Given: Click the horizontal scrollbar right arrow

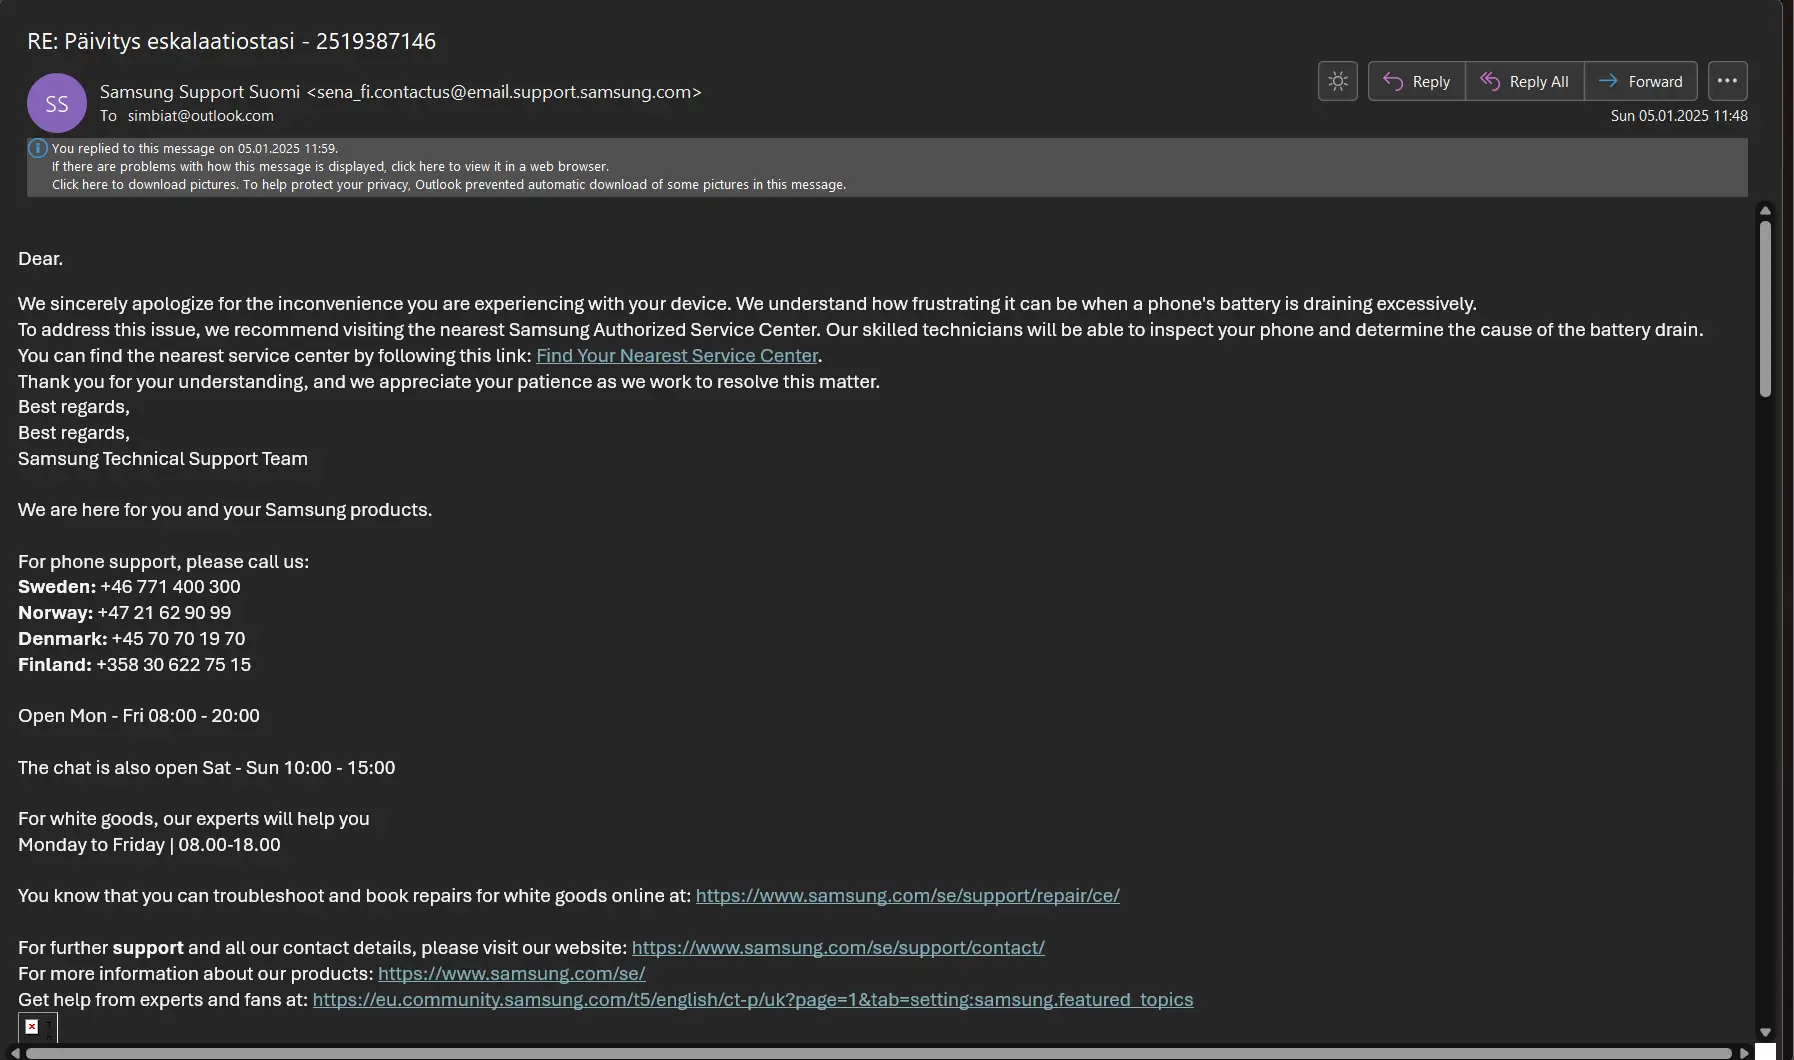Looking at the screenshot, I should tap(1745, 1053).
